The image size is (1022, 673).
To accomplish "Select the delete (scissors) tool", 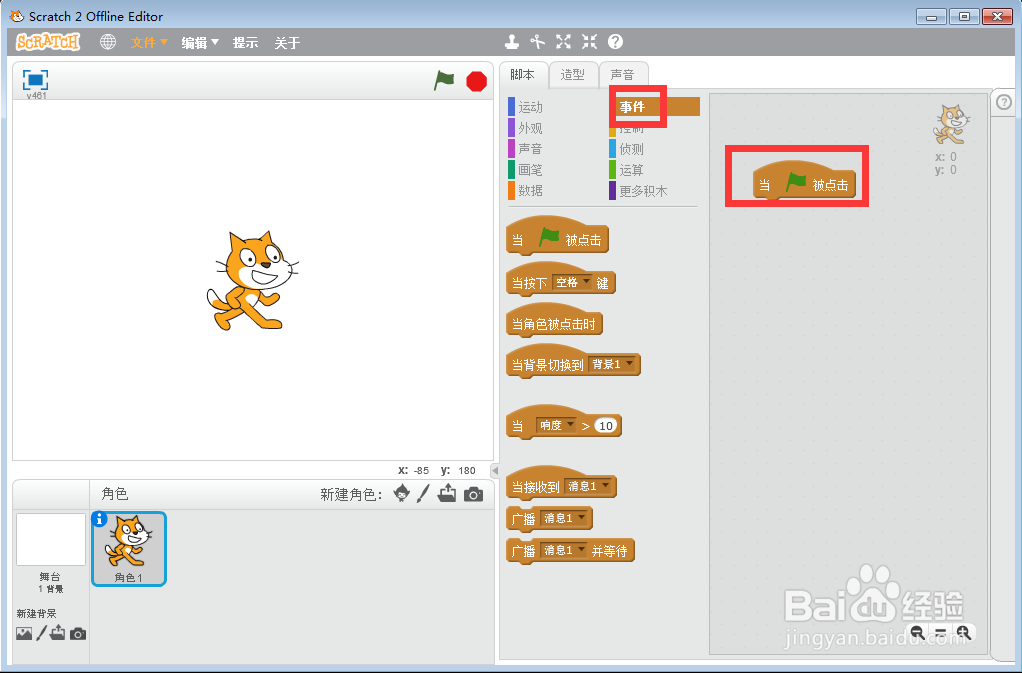I will click(x=537, y=42).
